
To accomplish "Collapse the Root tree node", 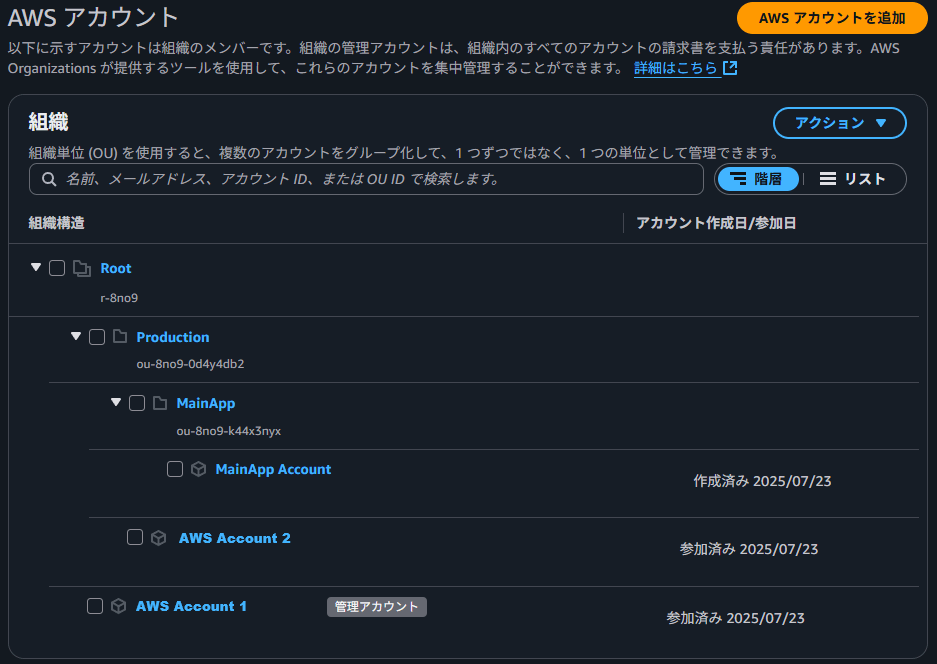I will coord(36,267).
